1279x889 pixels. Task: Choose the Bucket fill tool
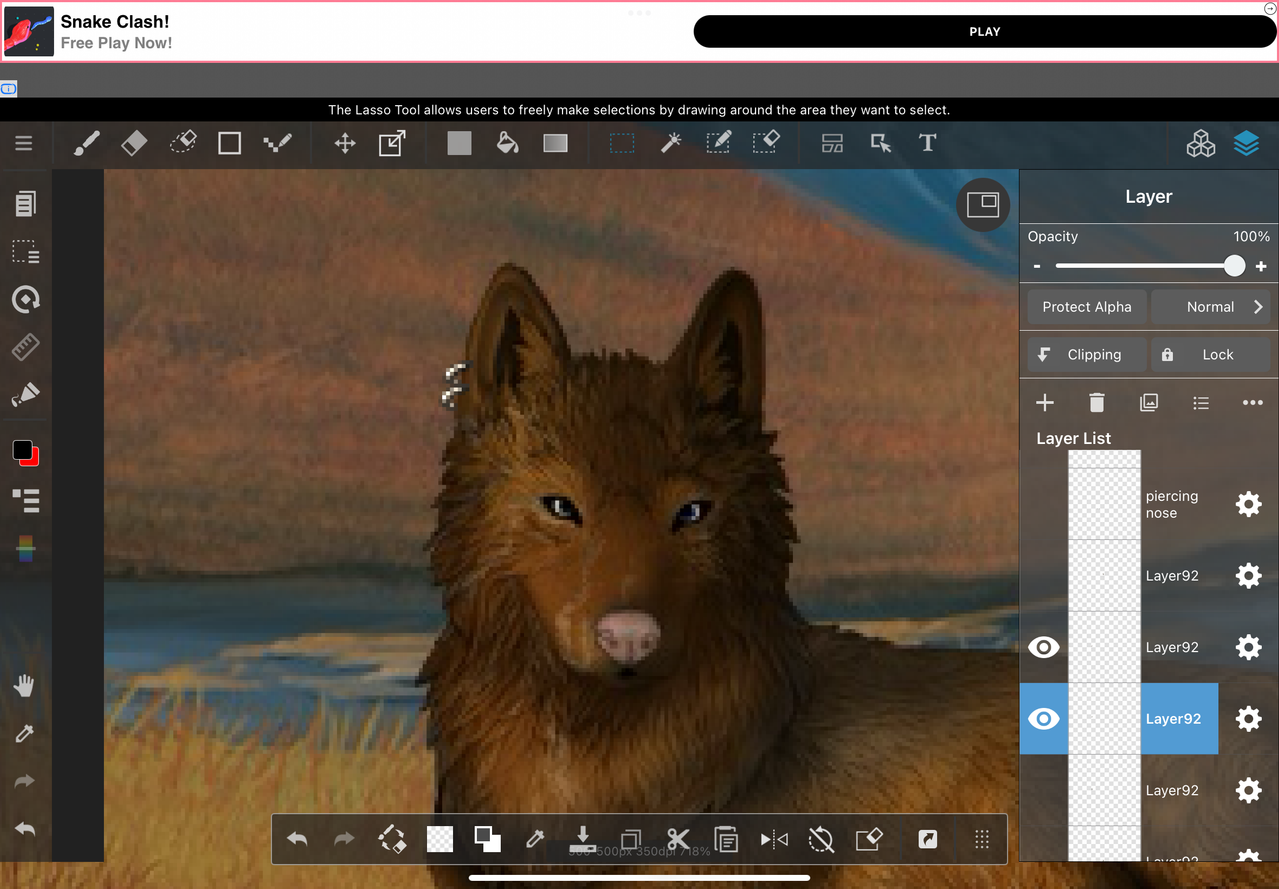(507, 144)
